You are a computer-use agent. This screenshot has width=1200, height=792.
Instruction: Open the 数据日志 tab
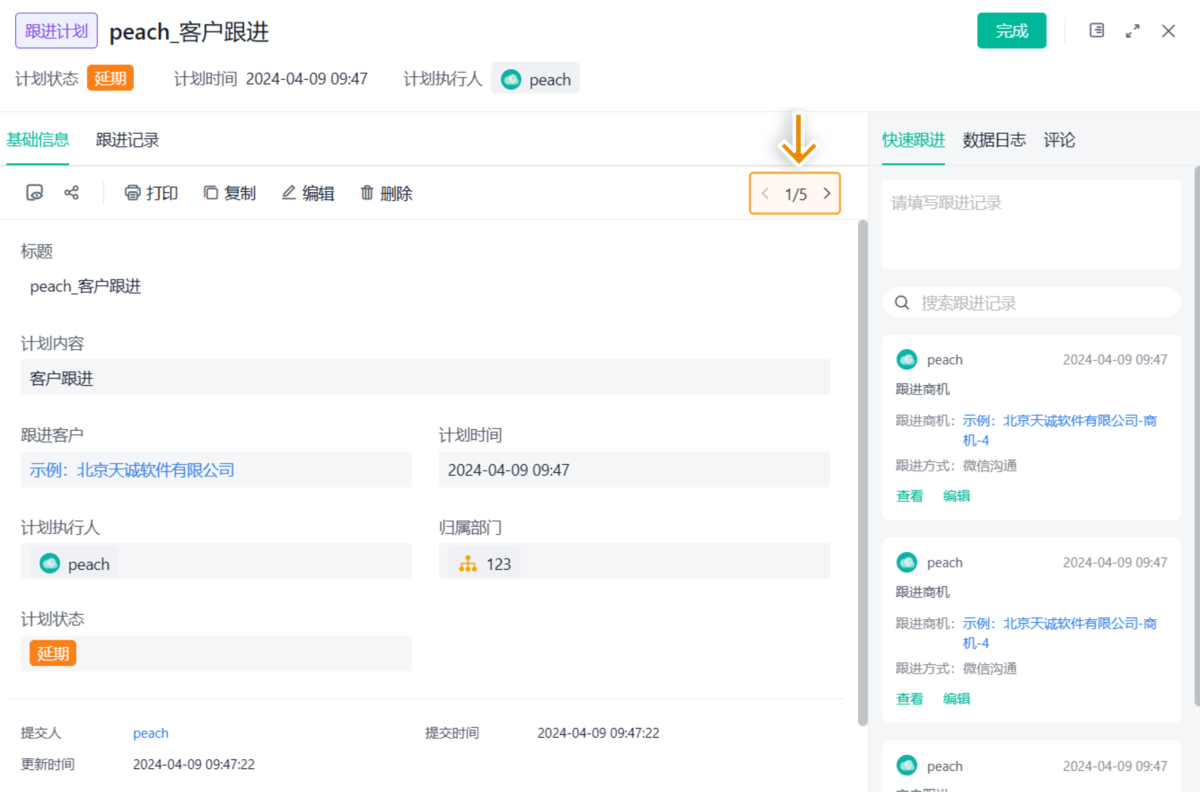[994, 140]
